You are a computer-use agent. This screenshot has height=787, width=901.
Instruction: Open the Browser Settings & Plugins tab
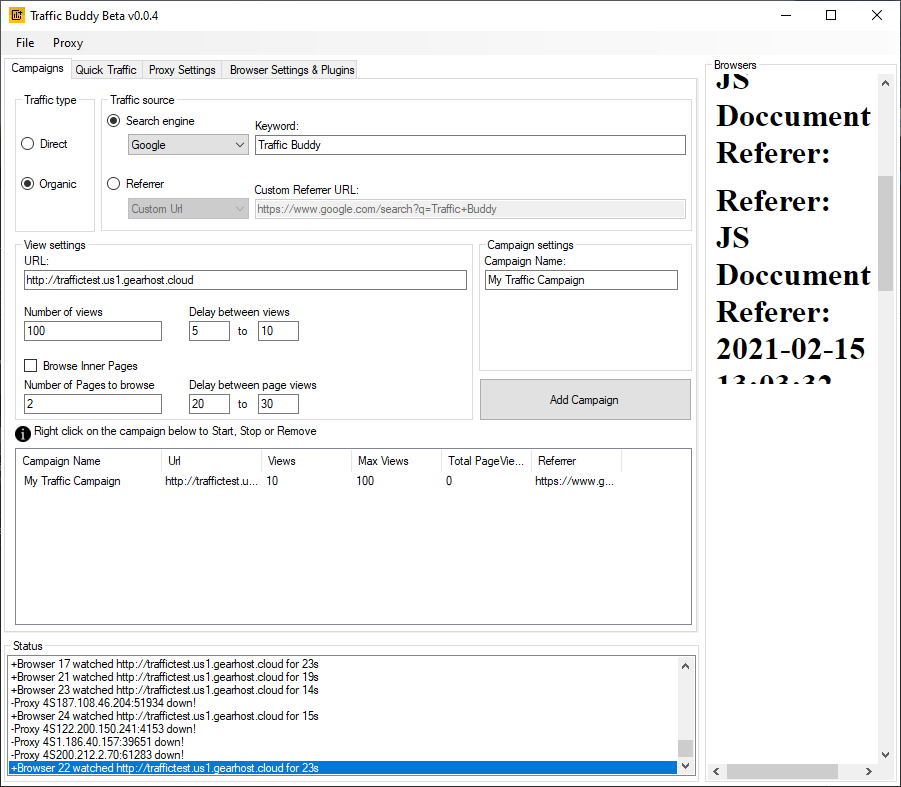(291, 69)
